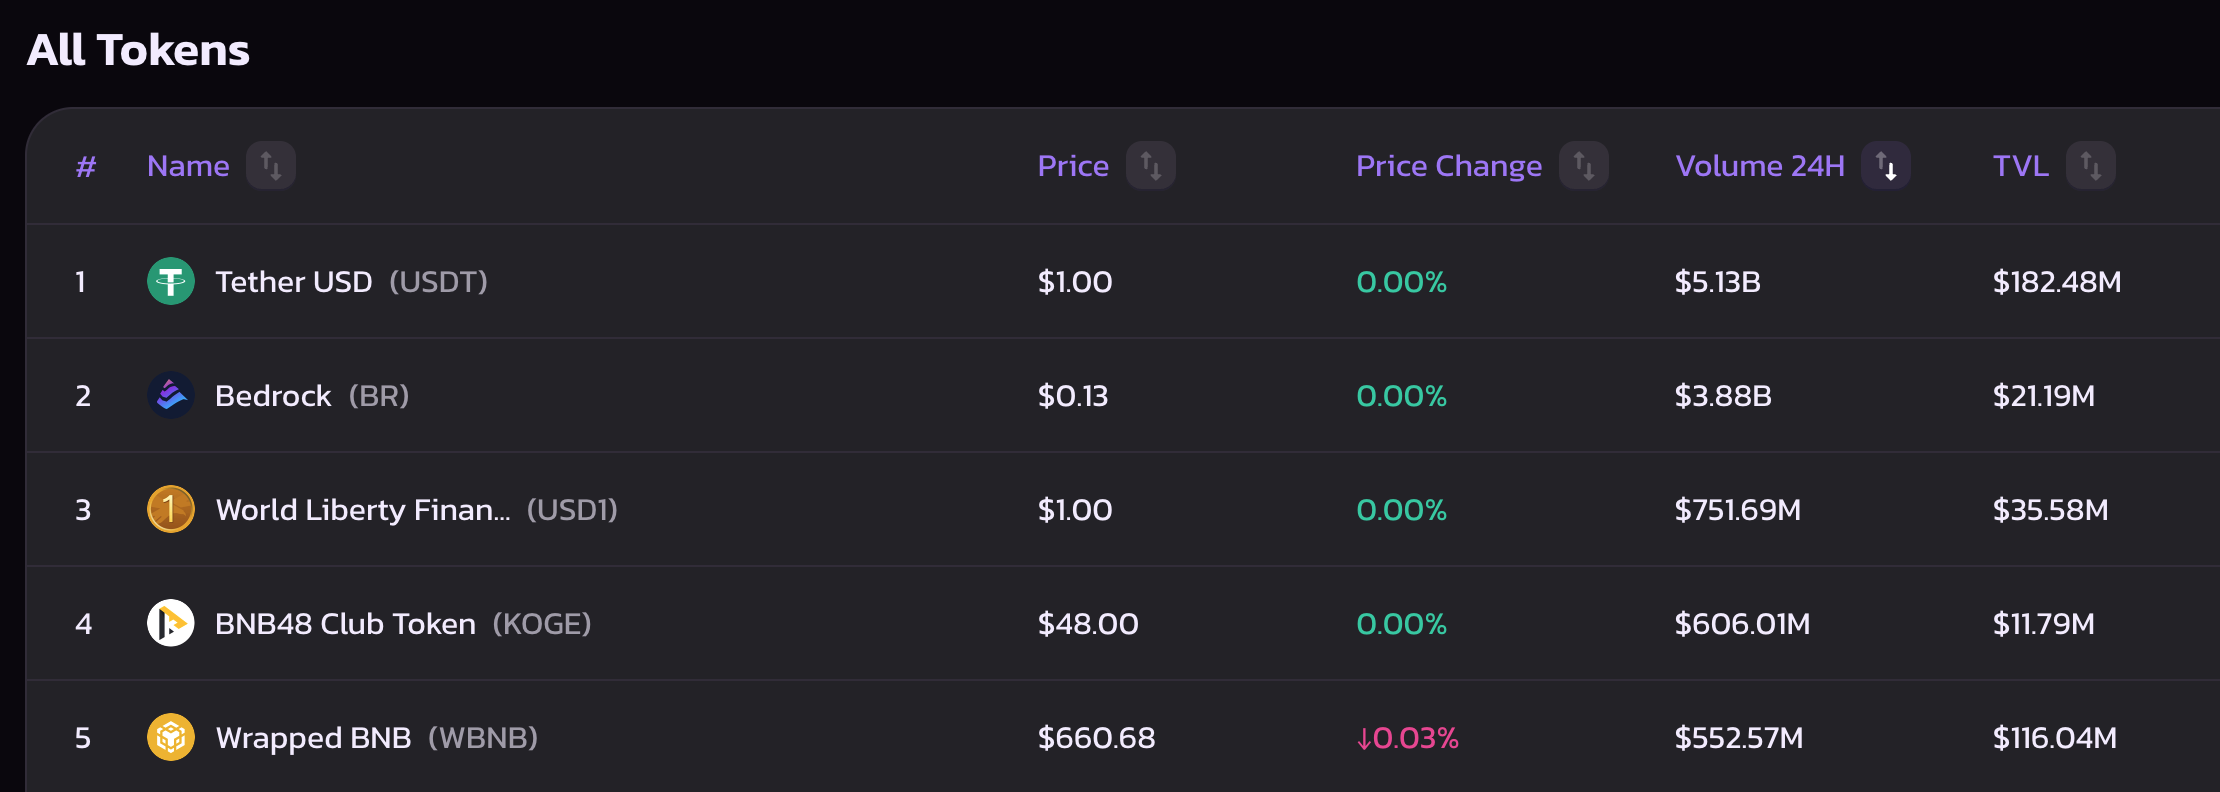This screenshot has width=2220, height=792.
Task: Toggle Volume 24H sort order icon
Action: pos(1886,165)
